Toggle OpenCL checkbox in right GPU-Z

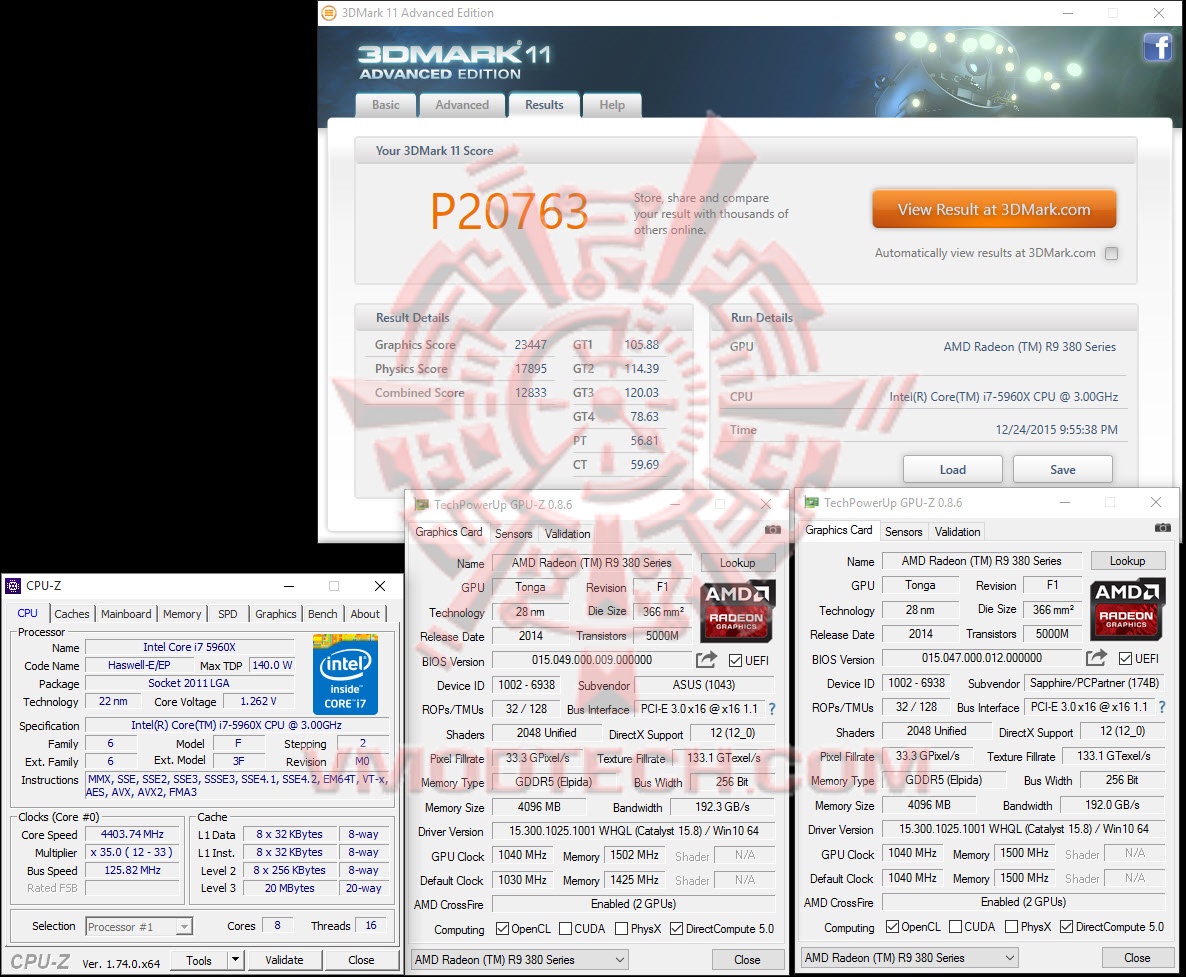click(x=893, y=926)
